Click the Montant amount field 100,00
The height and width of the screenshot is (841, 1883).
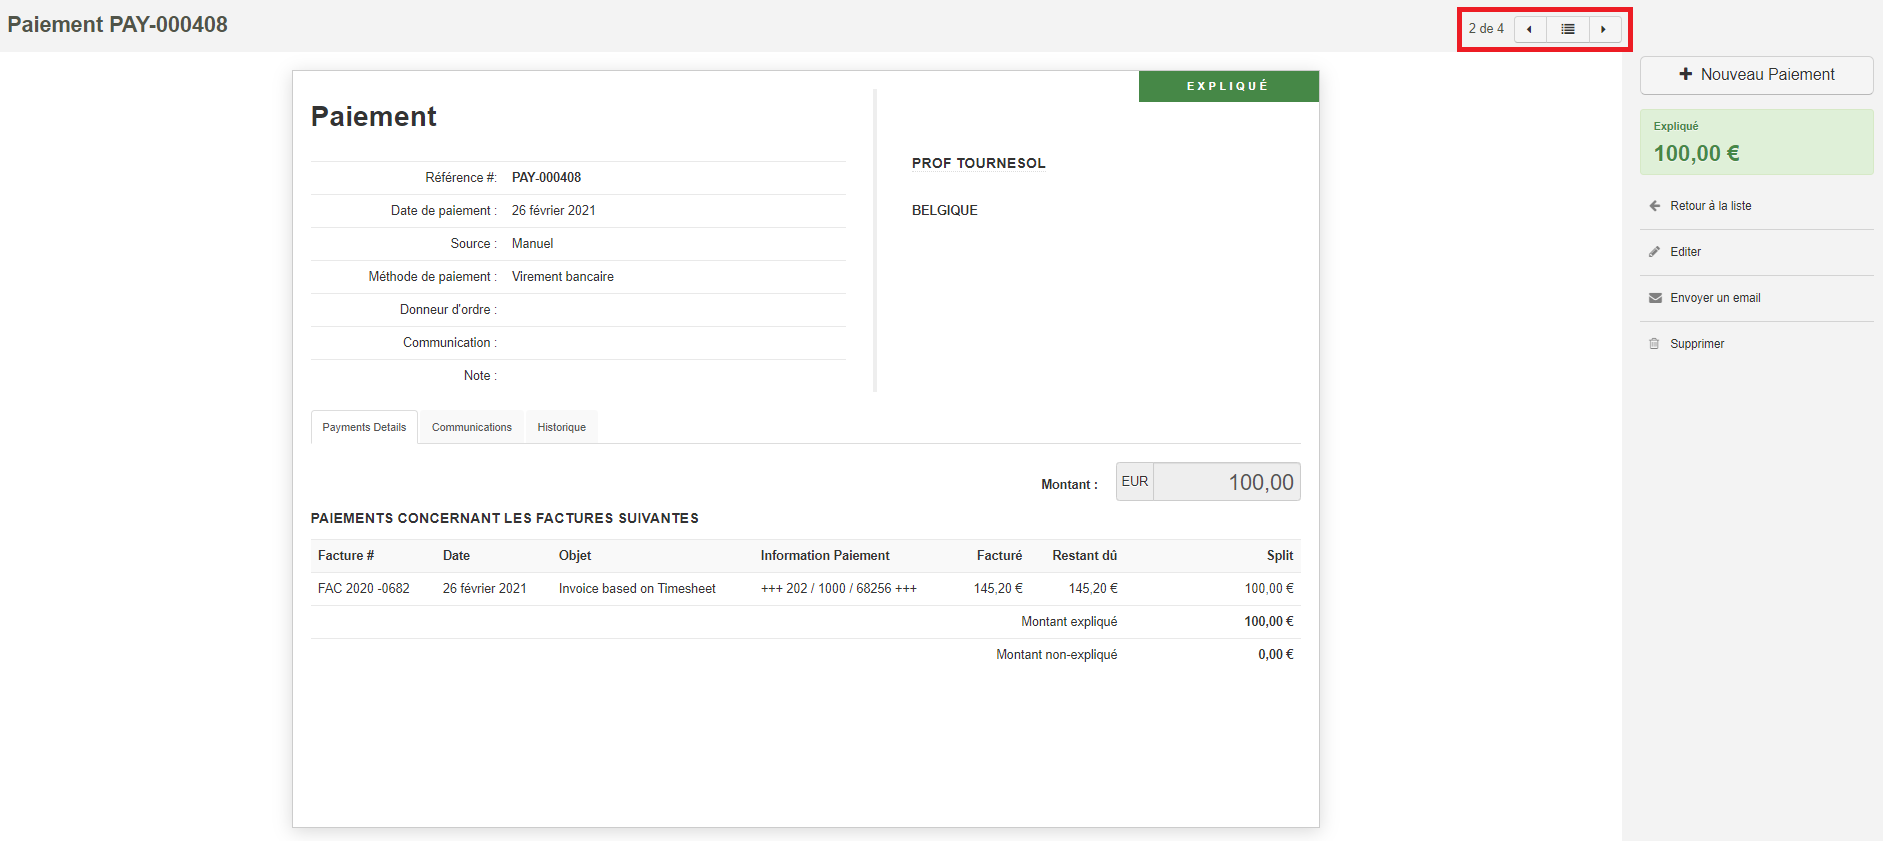(x=1227, y=482)
